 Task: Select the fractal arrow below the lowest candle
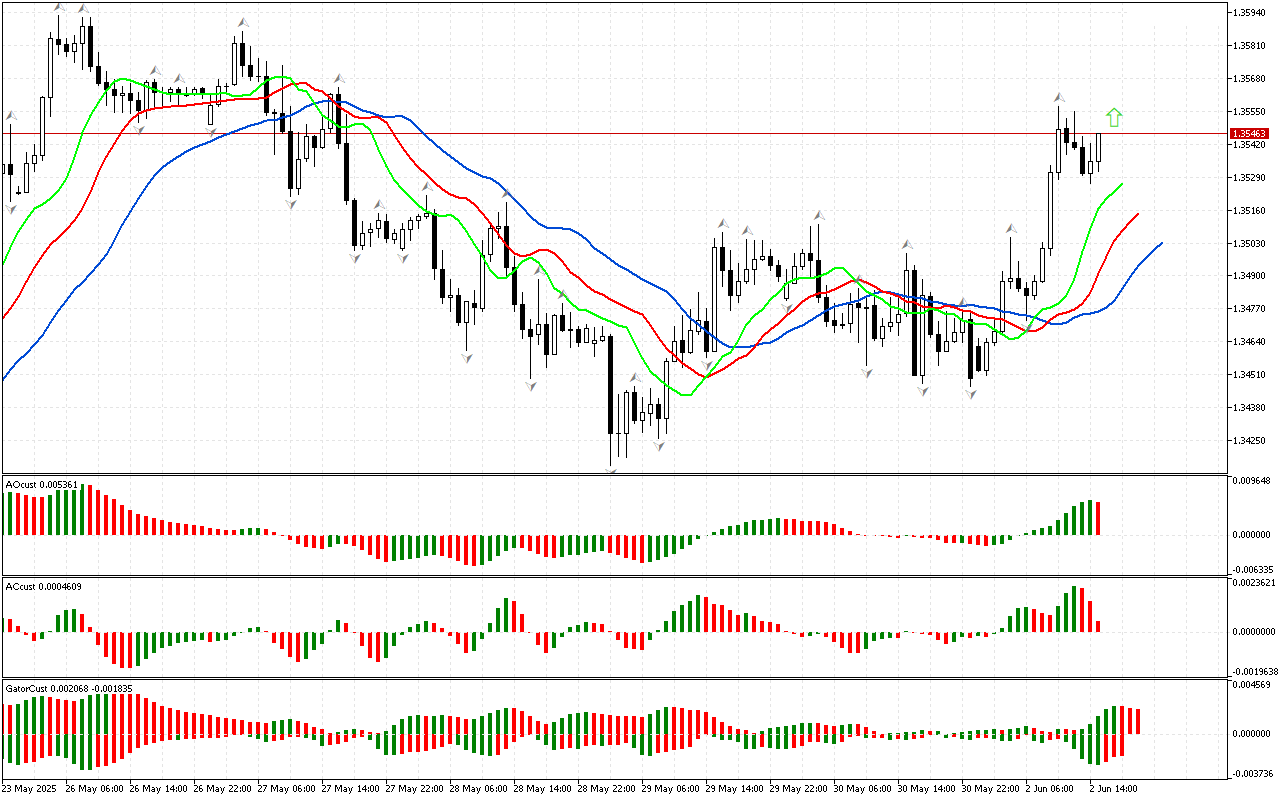tap(610, 469)
